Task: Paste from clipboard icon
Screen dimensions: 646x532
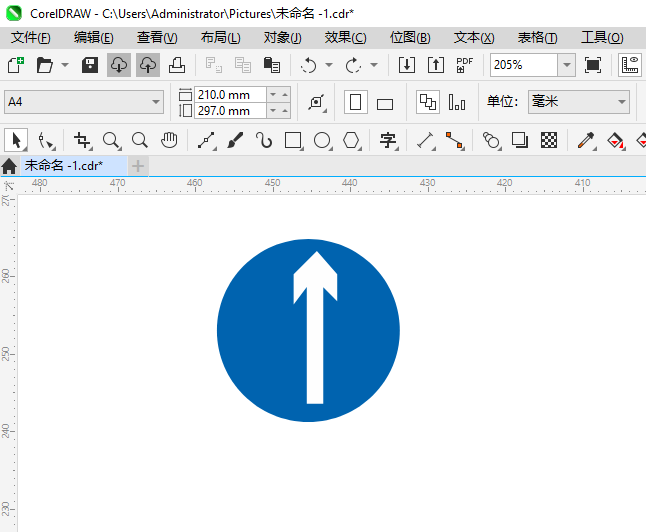Action: (x=272, y=65)
